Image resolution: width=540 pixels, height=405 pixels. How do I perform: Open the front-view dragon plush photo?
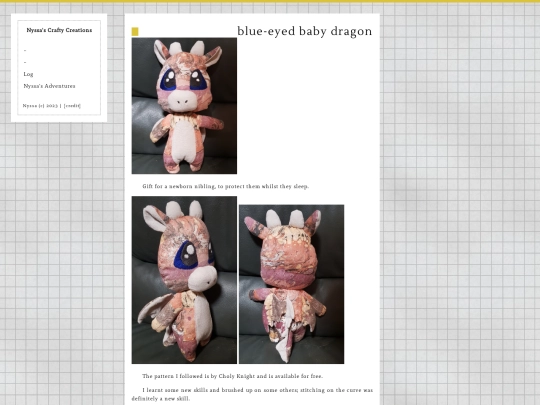tap(184, 106)
